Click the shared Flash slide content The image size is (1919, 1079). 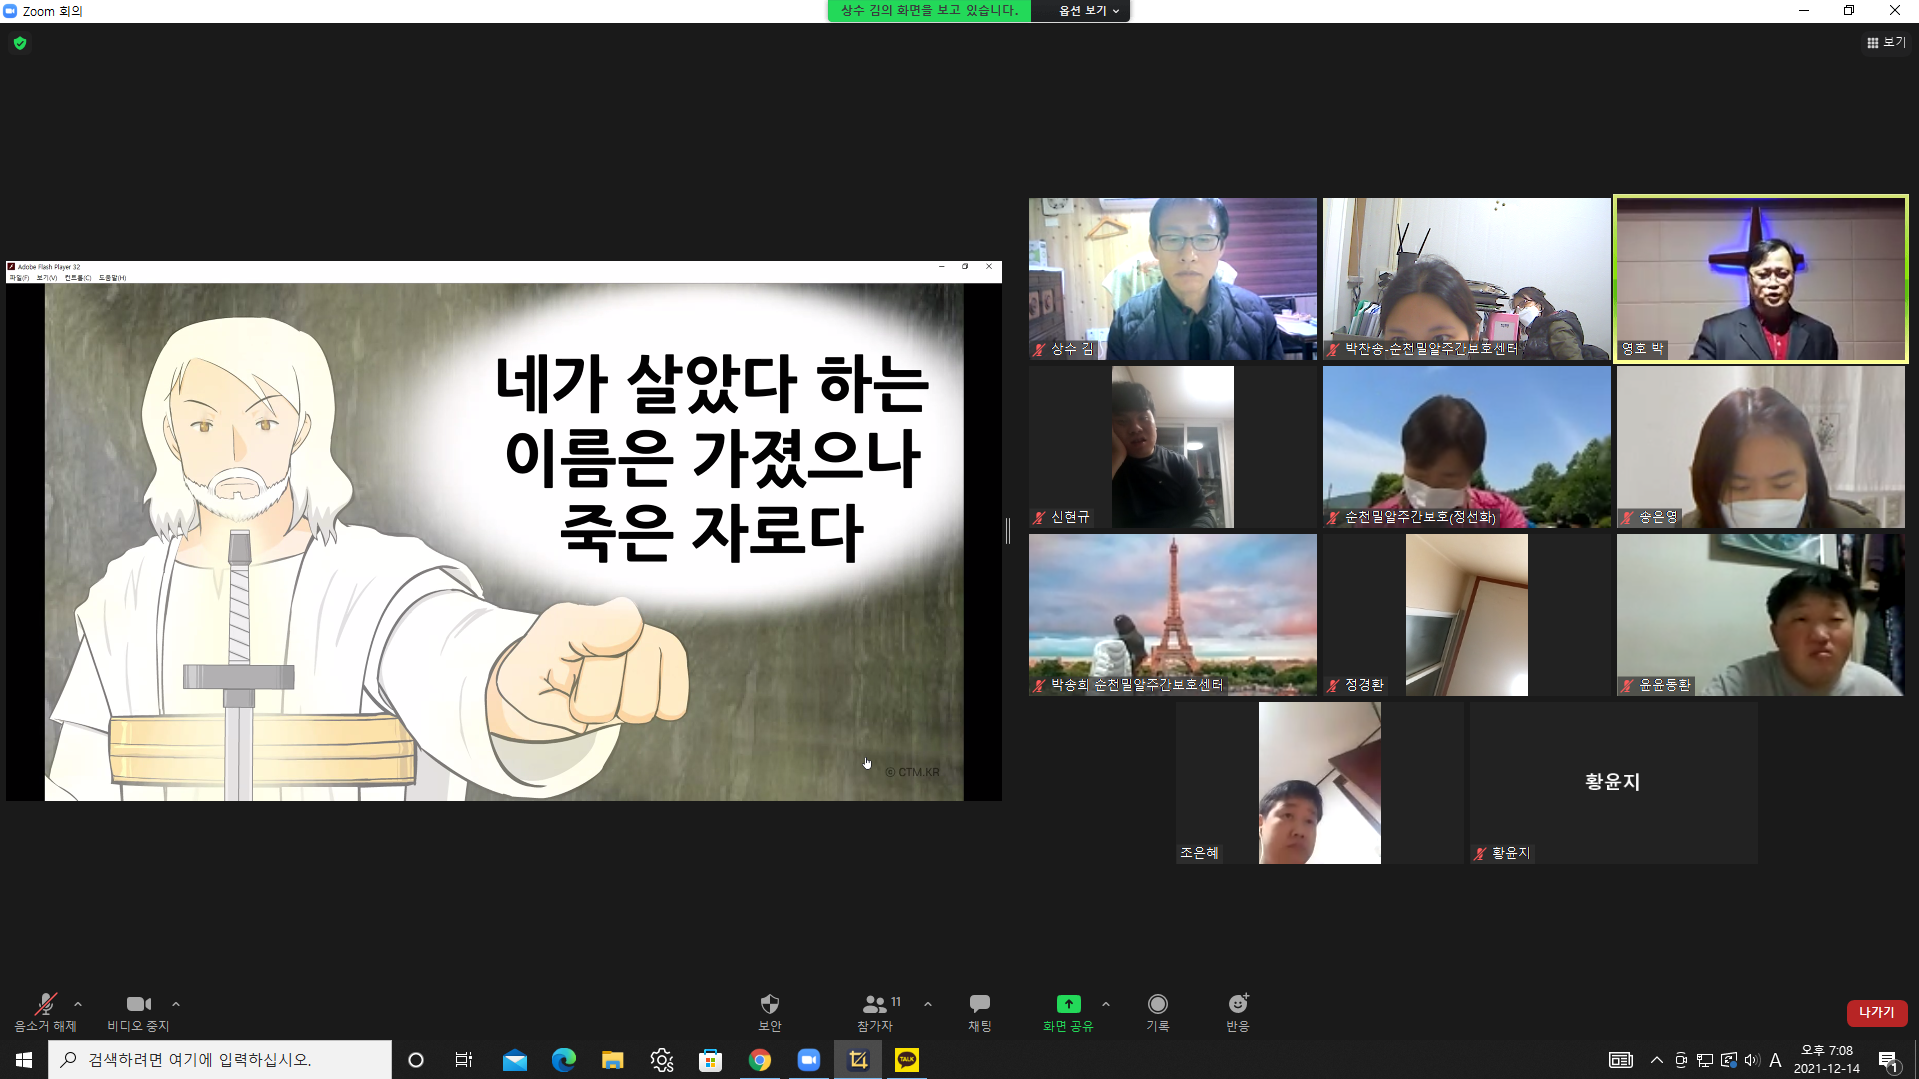tap(504, 541)
